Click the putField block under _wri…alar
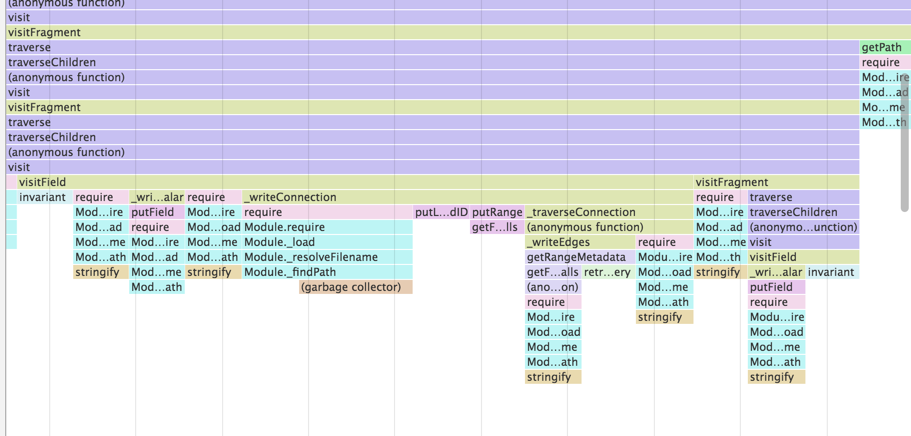911x436 pixels. coord(157,212)
